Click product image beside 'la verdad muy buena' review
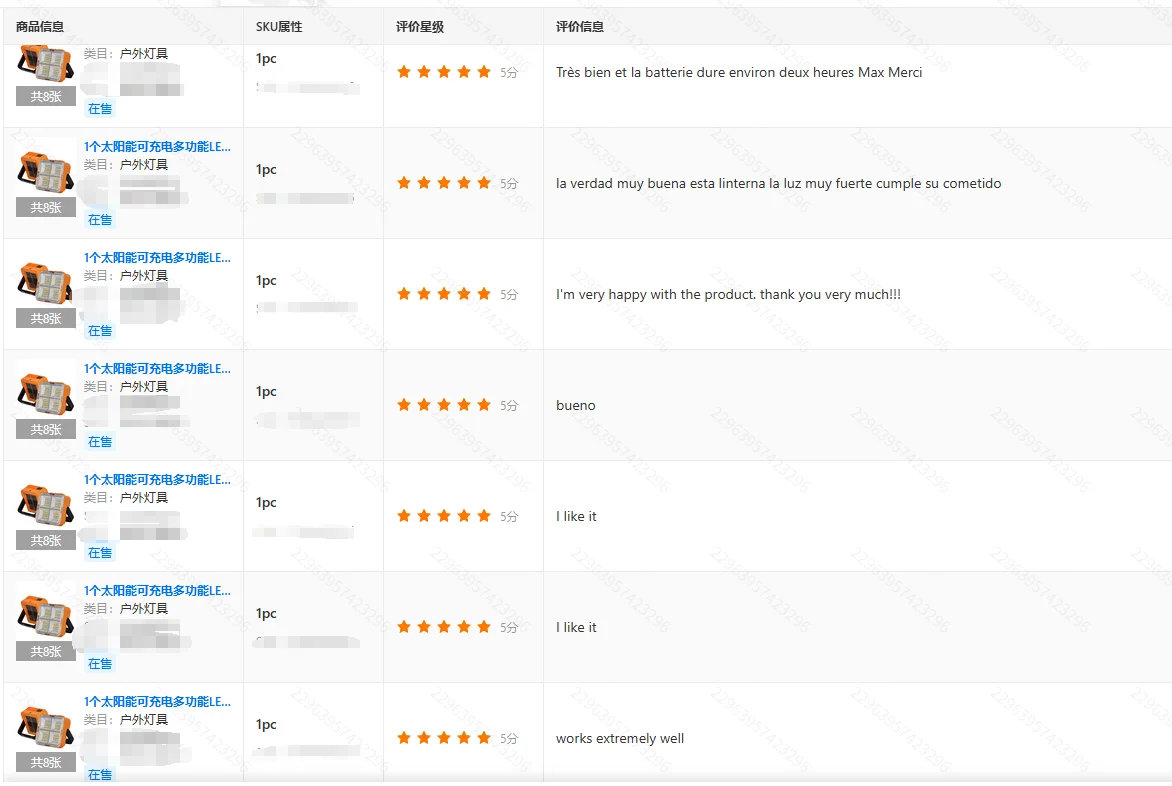The height and width of the screenshot is (786, 1172). (46, 177)
